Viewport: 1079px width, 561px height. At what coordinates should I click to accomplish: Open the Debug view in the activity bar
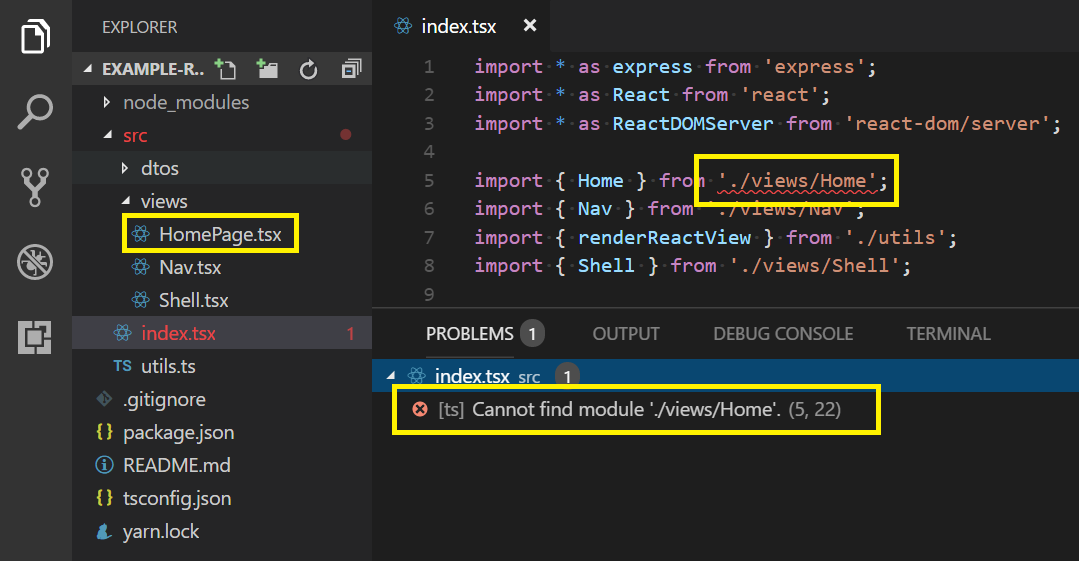[35, 262]
